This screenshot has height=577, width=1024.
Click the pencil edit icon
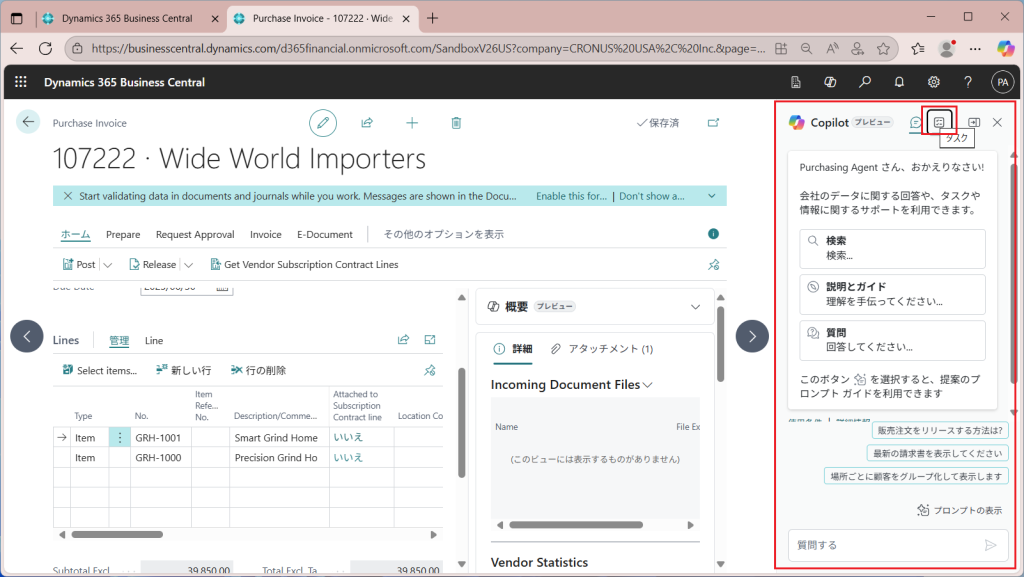(323, 123)
